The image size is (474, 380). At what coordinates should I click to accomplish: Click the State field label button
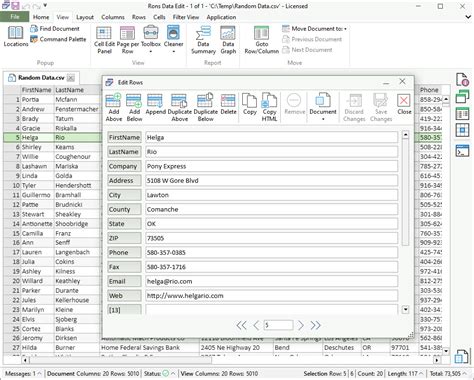click(x=124, y=224)
